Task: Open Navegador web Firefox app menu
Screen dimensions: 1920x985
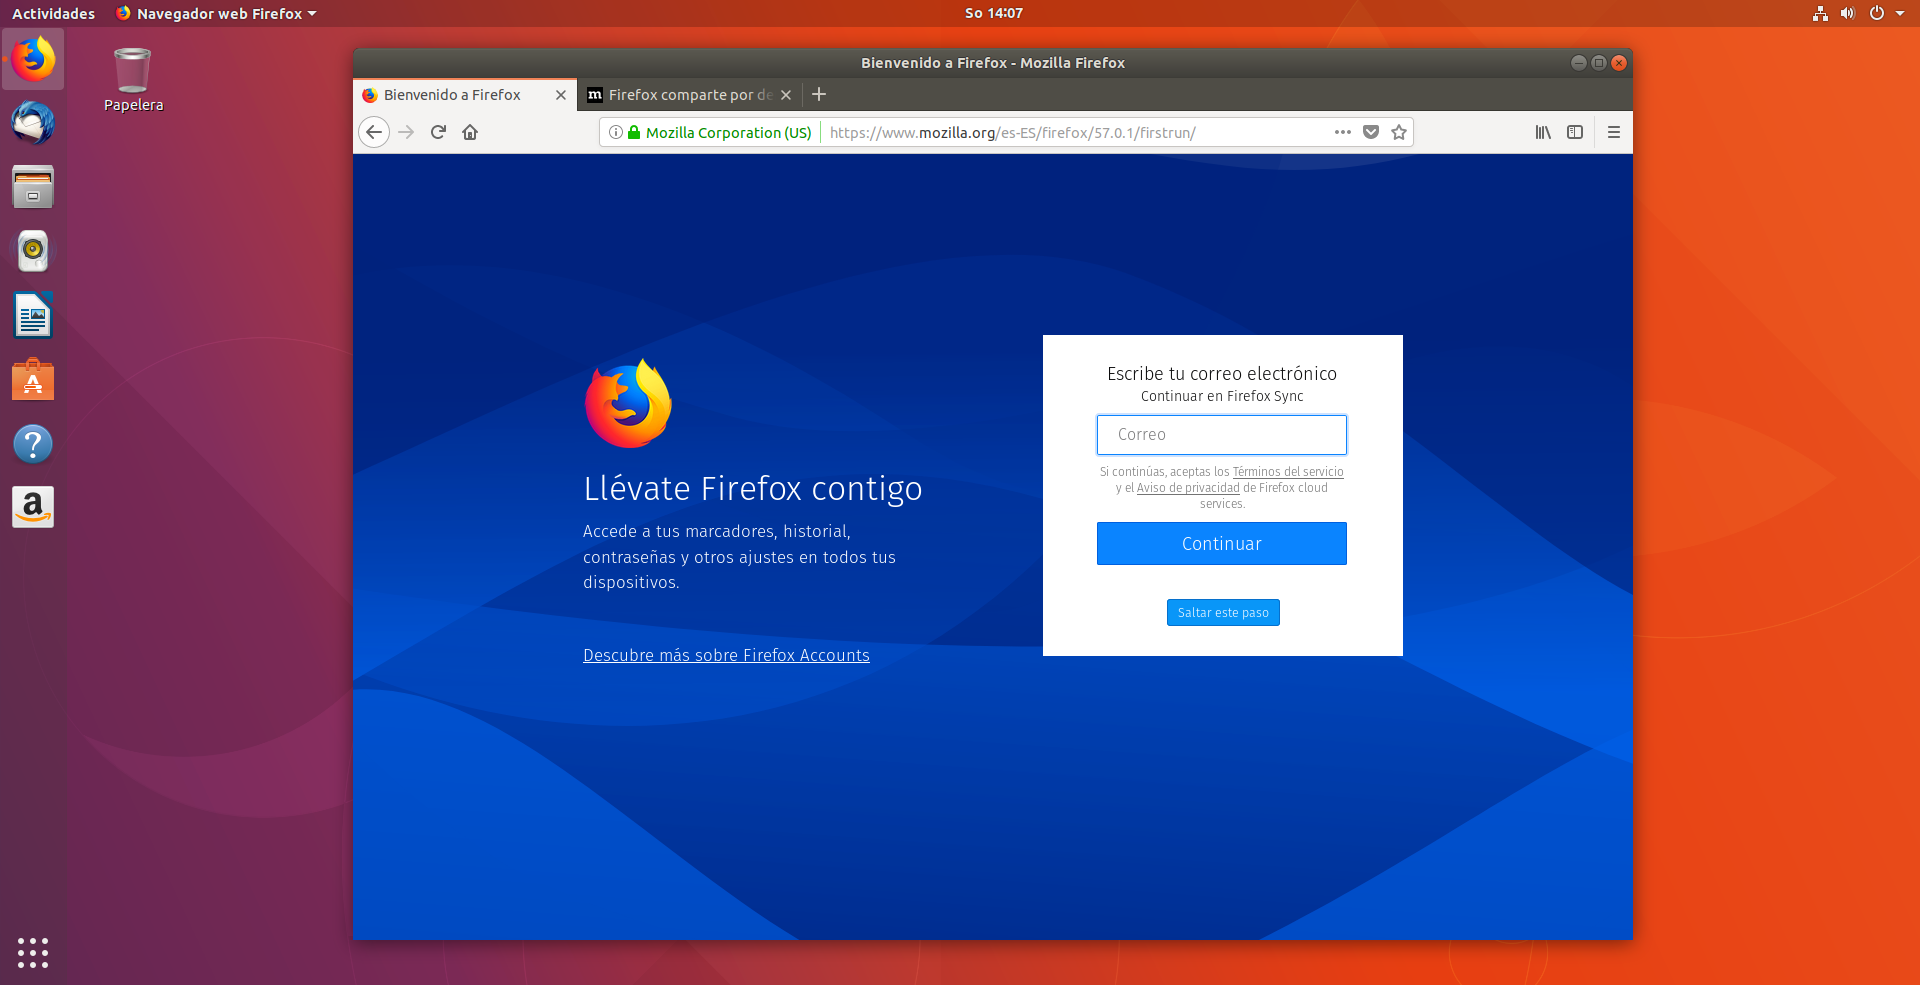Action: pyautogui.click(x=216, y=13)
